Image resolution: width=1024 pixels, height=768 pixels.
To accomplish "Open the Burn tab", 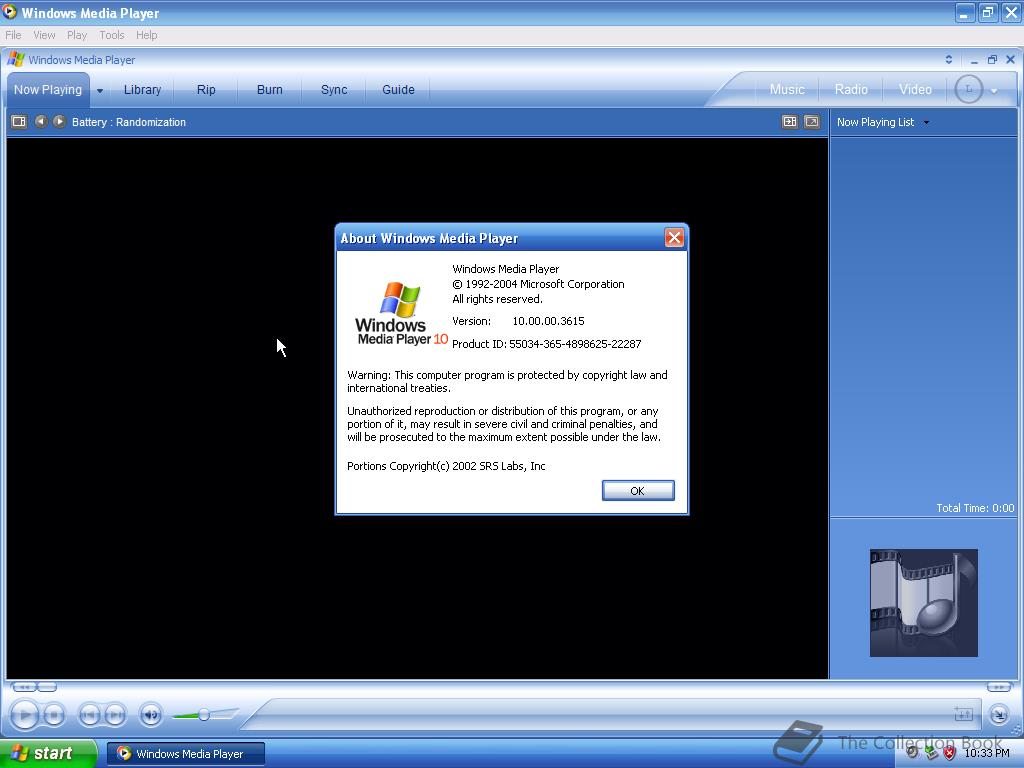I will point(270,90).
